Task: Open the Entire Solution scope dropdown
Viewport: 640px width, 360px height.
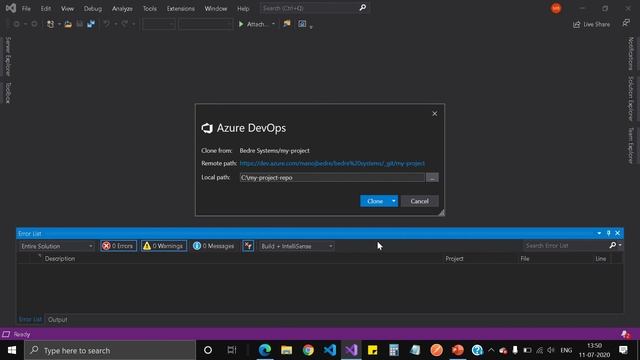Action: (x=57, y=246)
